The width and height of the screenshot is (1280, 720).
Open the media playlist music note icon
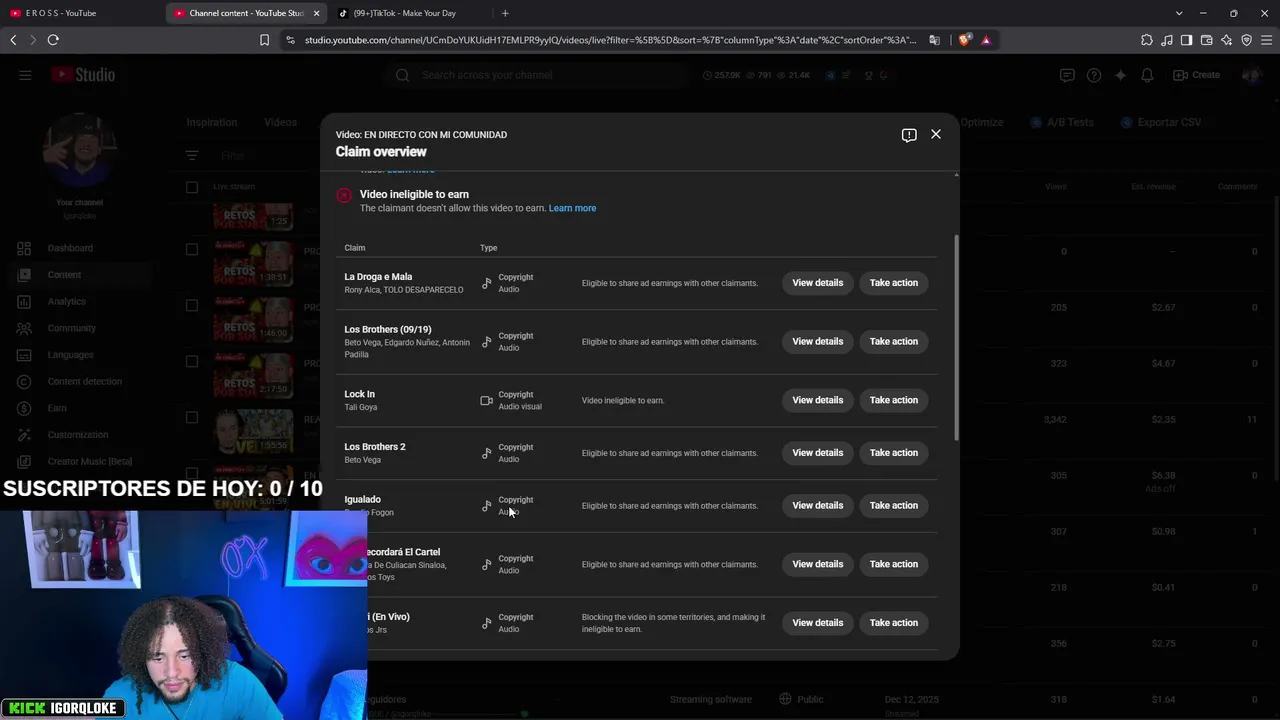tap(1167, 40)
